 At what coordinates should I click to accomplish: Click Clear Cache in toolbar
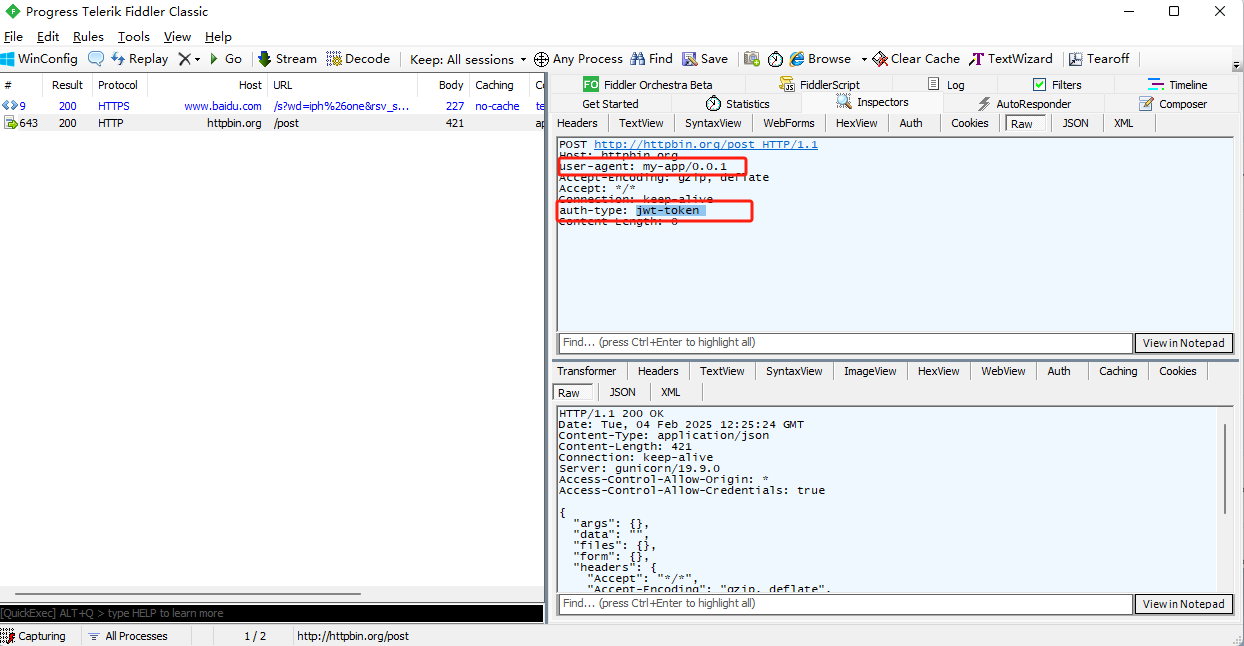click(916, 59)
